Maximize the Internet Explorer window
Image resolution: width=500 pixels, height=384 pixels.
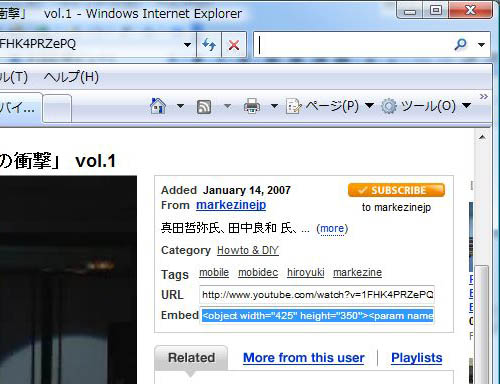(436, 10)
